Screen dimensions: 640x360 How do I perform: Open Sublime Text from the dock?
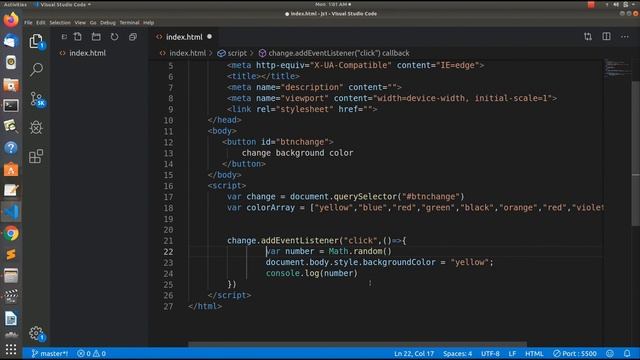tap(11, 255)
